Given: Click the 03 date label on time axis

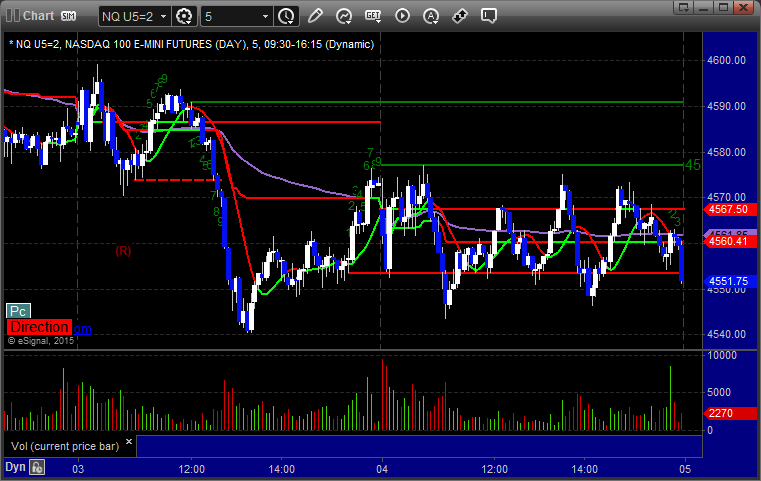Looking at the screenshot, I should click(78, 469).
